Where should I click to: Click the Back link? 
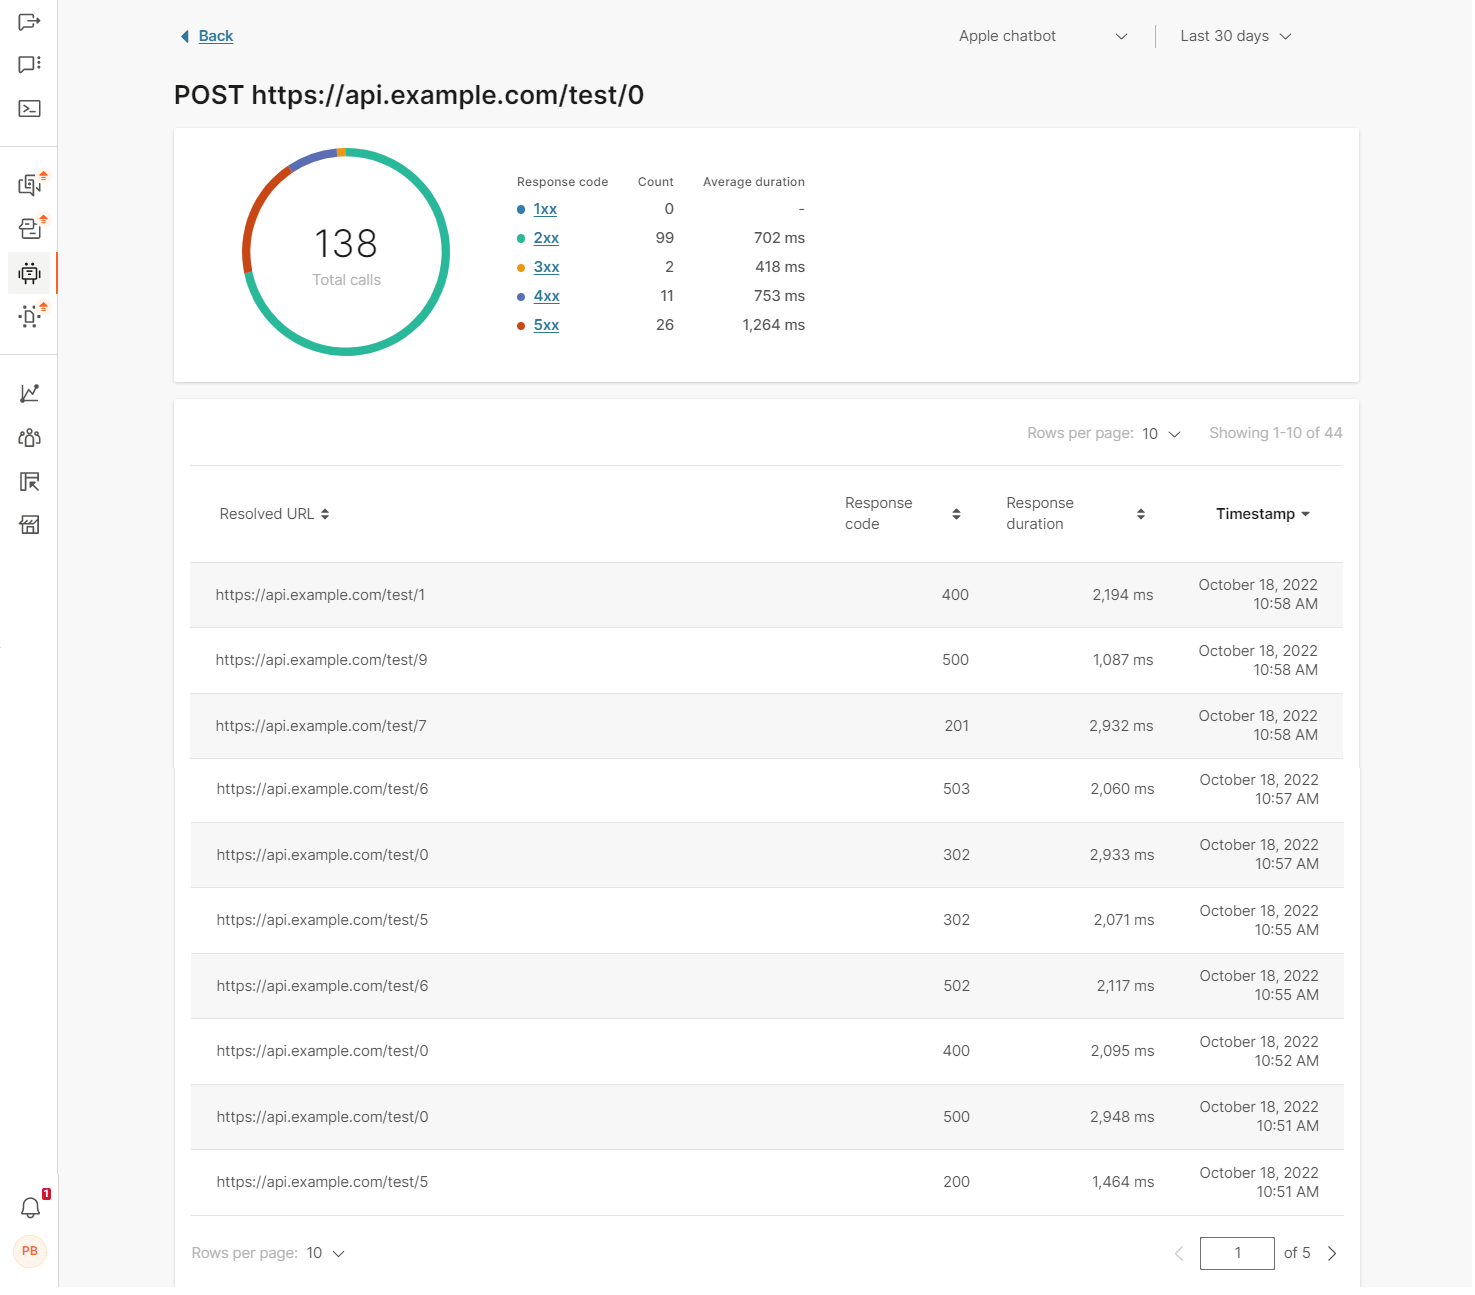[x=215, y=36]
